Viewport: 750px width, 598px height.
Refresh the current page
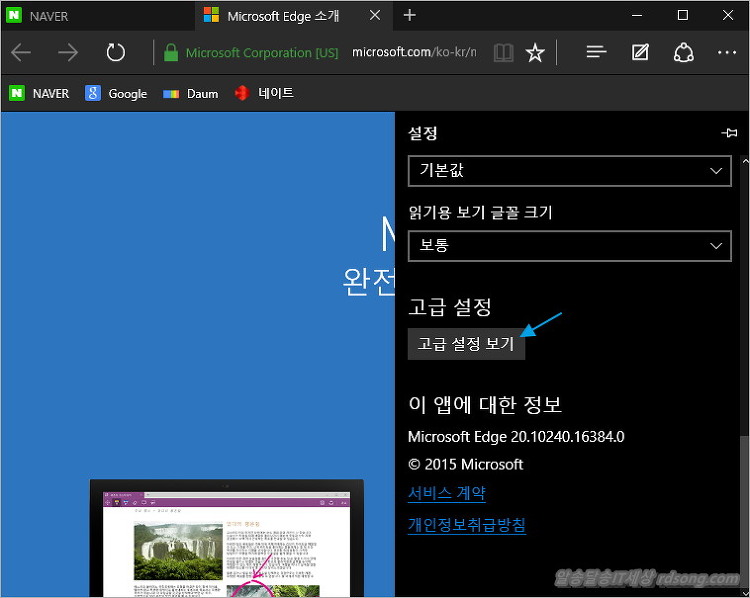116,53
